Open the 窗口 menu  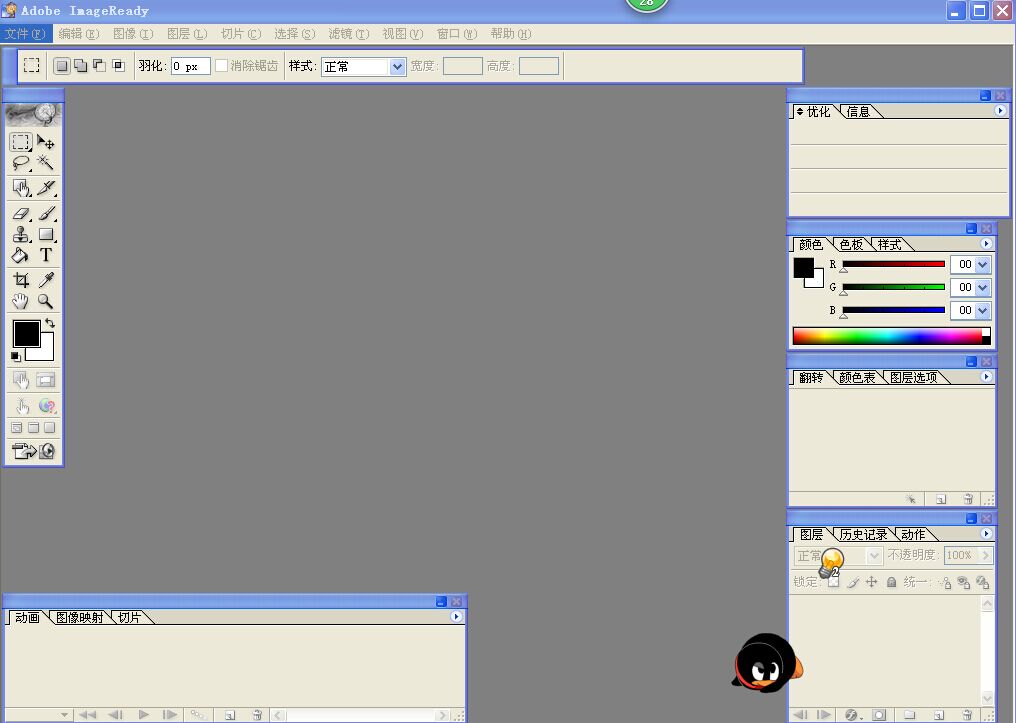point(457,34)
